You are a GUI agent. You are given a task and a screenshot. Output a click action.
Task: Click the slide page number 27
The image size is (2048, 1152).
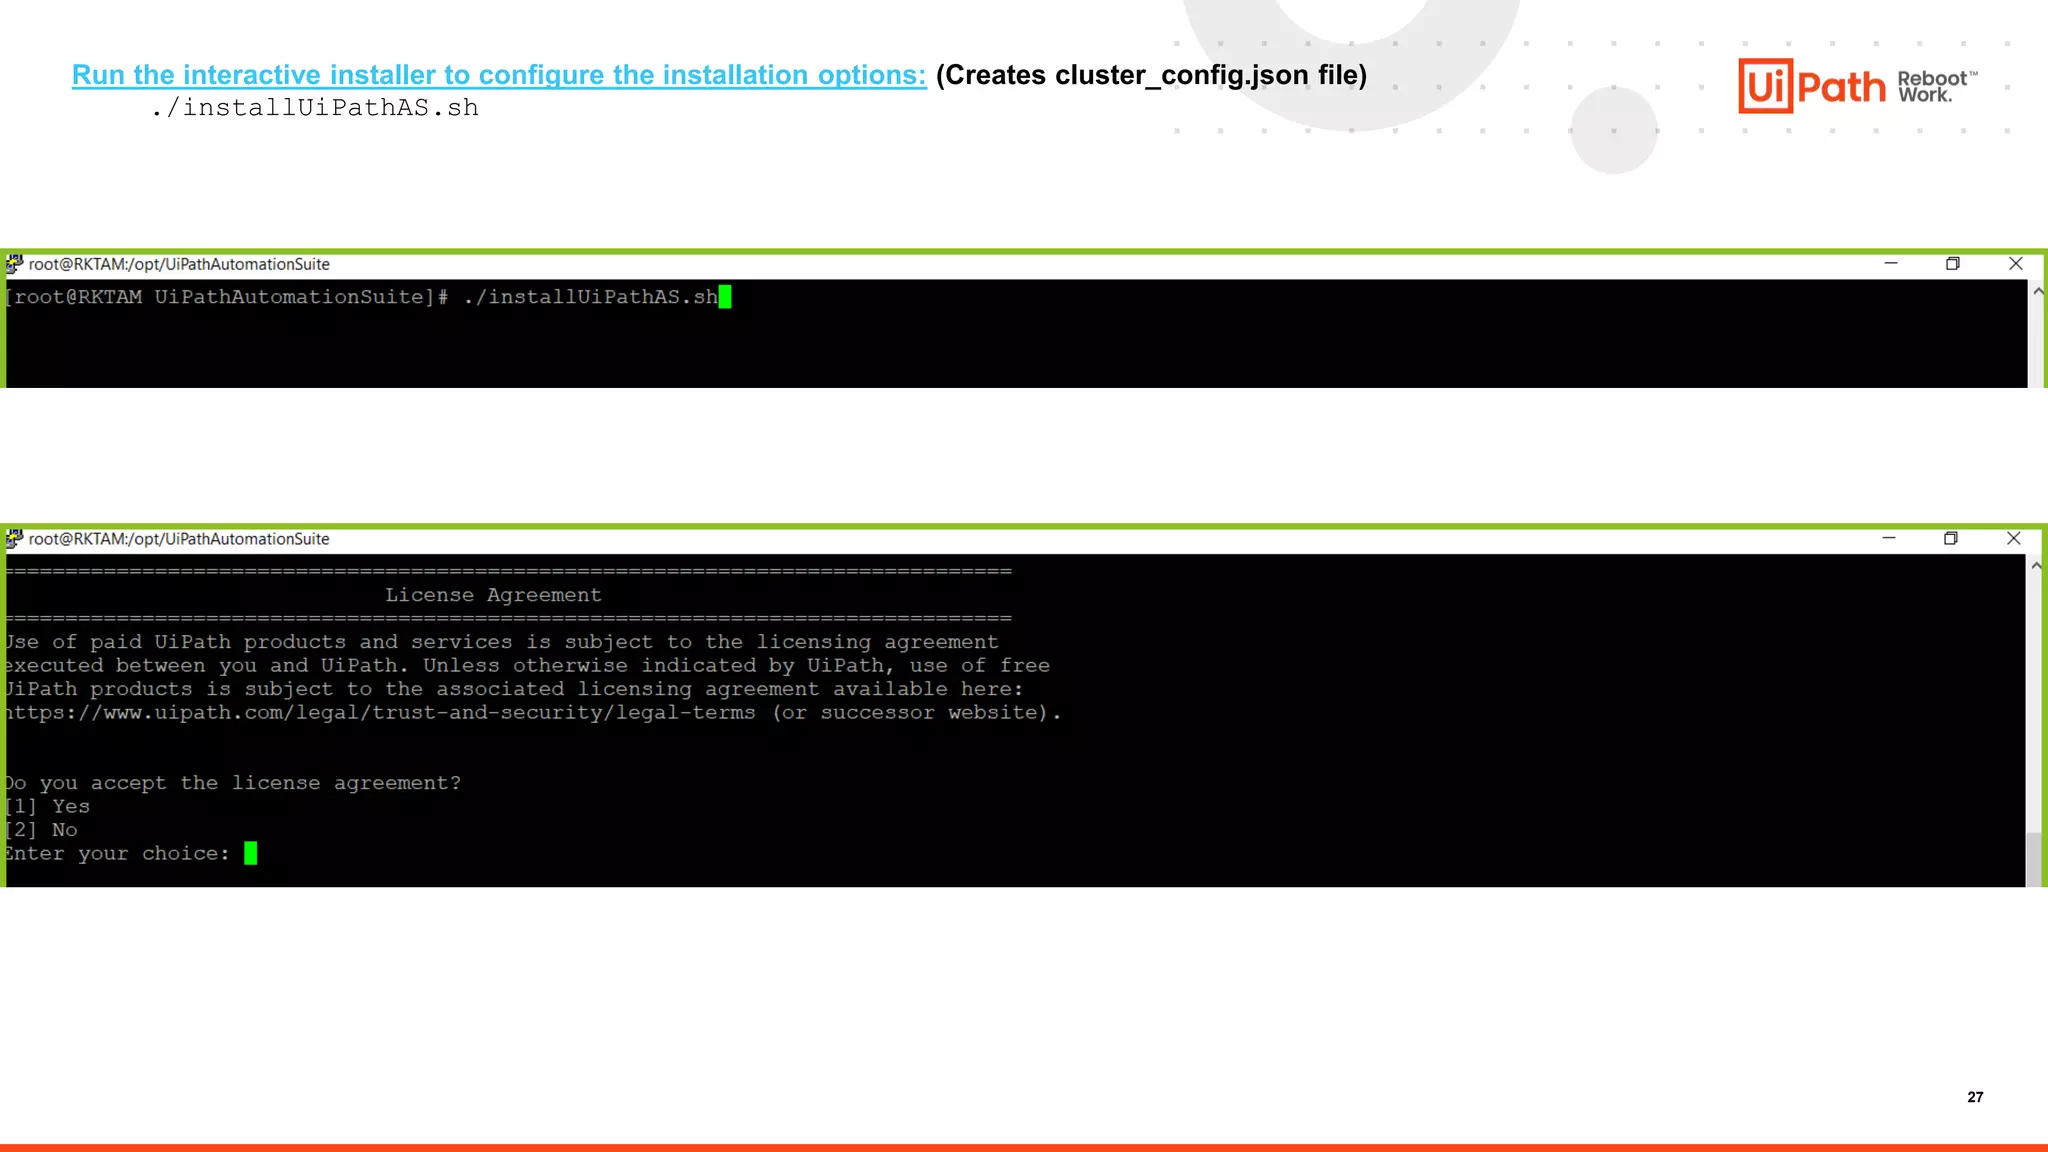(1974, 1097)
